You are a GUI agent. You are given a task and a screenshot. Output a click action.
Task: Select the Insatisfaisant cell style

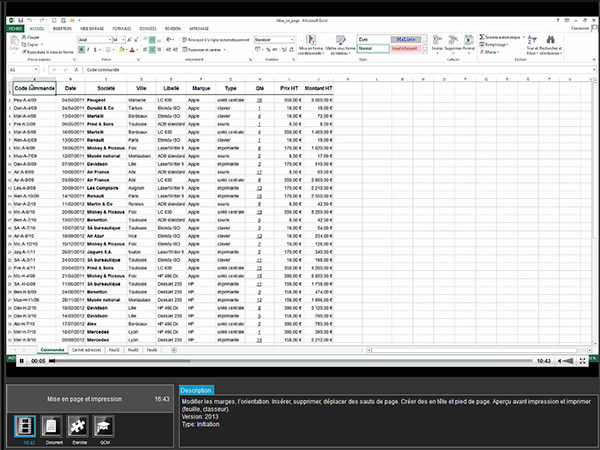pos(406,49)
